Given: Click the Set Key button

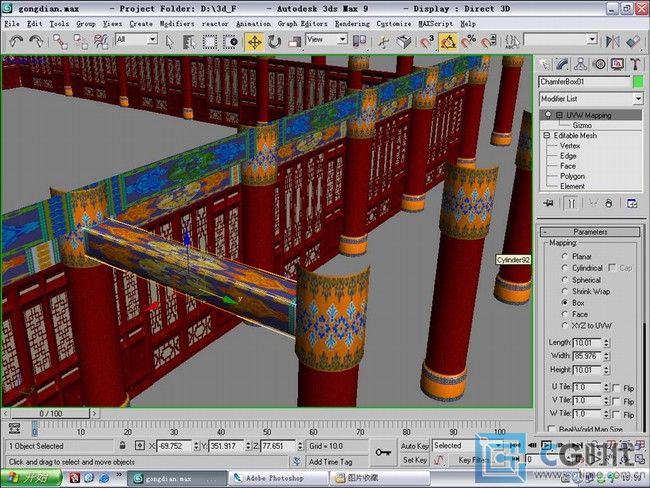Looking at the screenshot, I should tap(414, 460).
